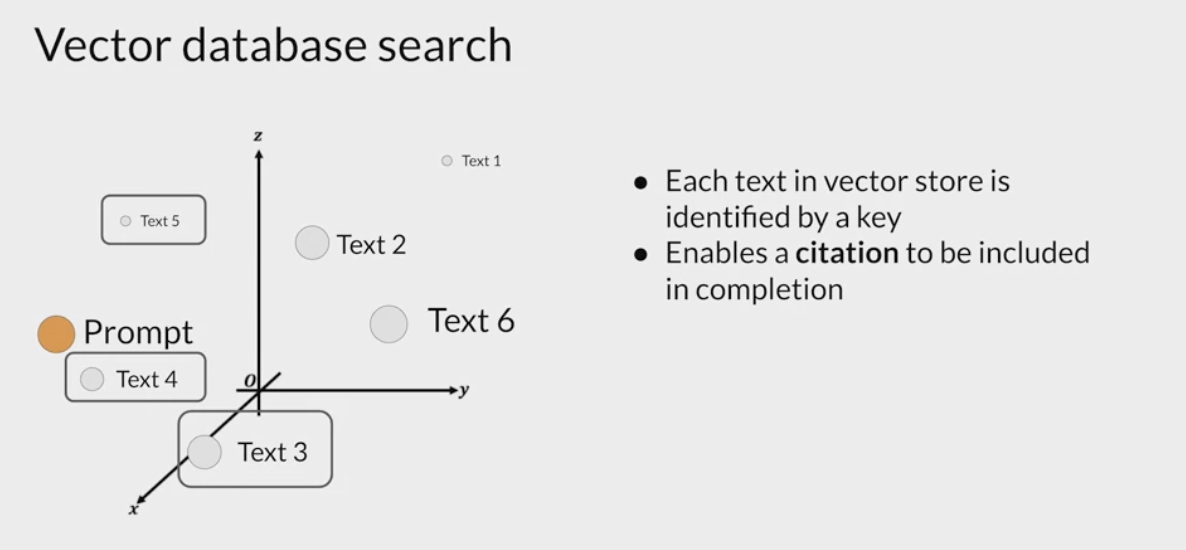Click the y axis label
The height and width of the screenshot is (550, 1186).
[464, 390]
